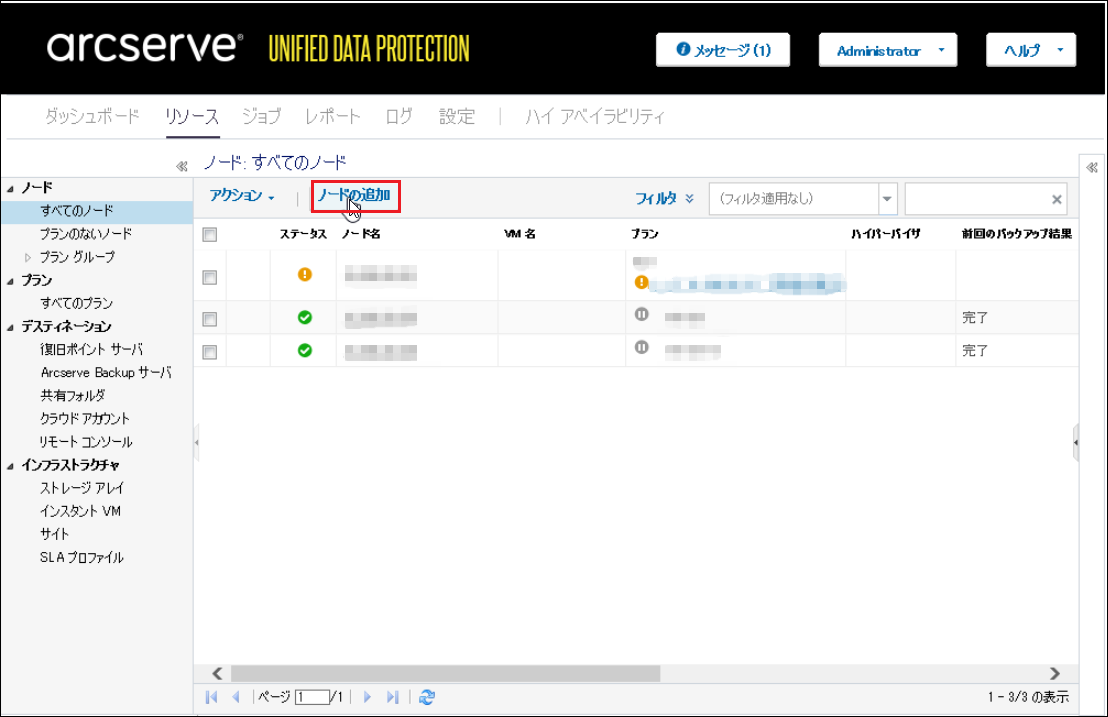Check the third node row checkbox
This screenshot has width=1108, height=717.
pyautogui.click(x=210, y=351)
